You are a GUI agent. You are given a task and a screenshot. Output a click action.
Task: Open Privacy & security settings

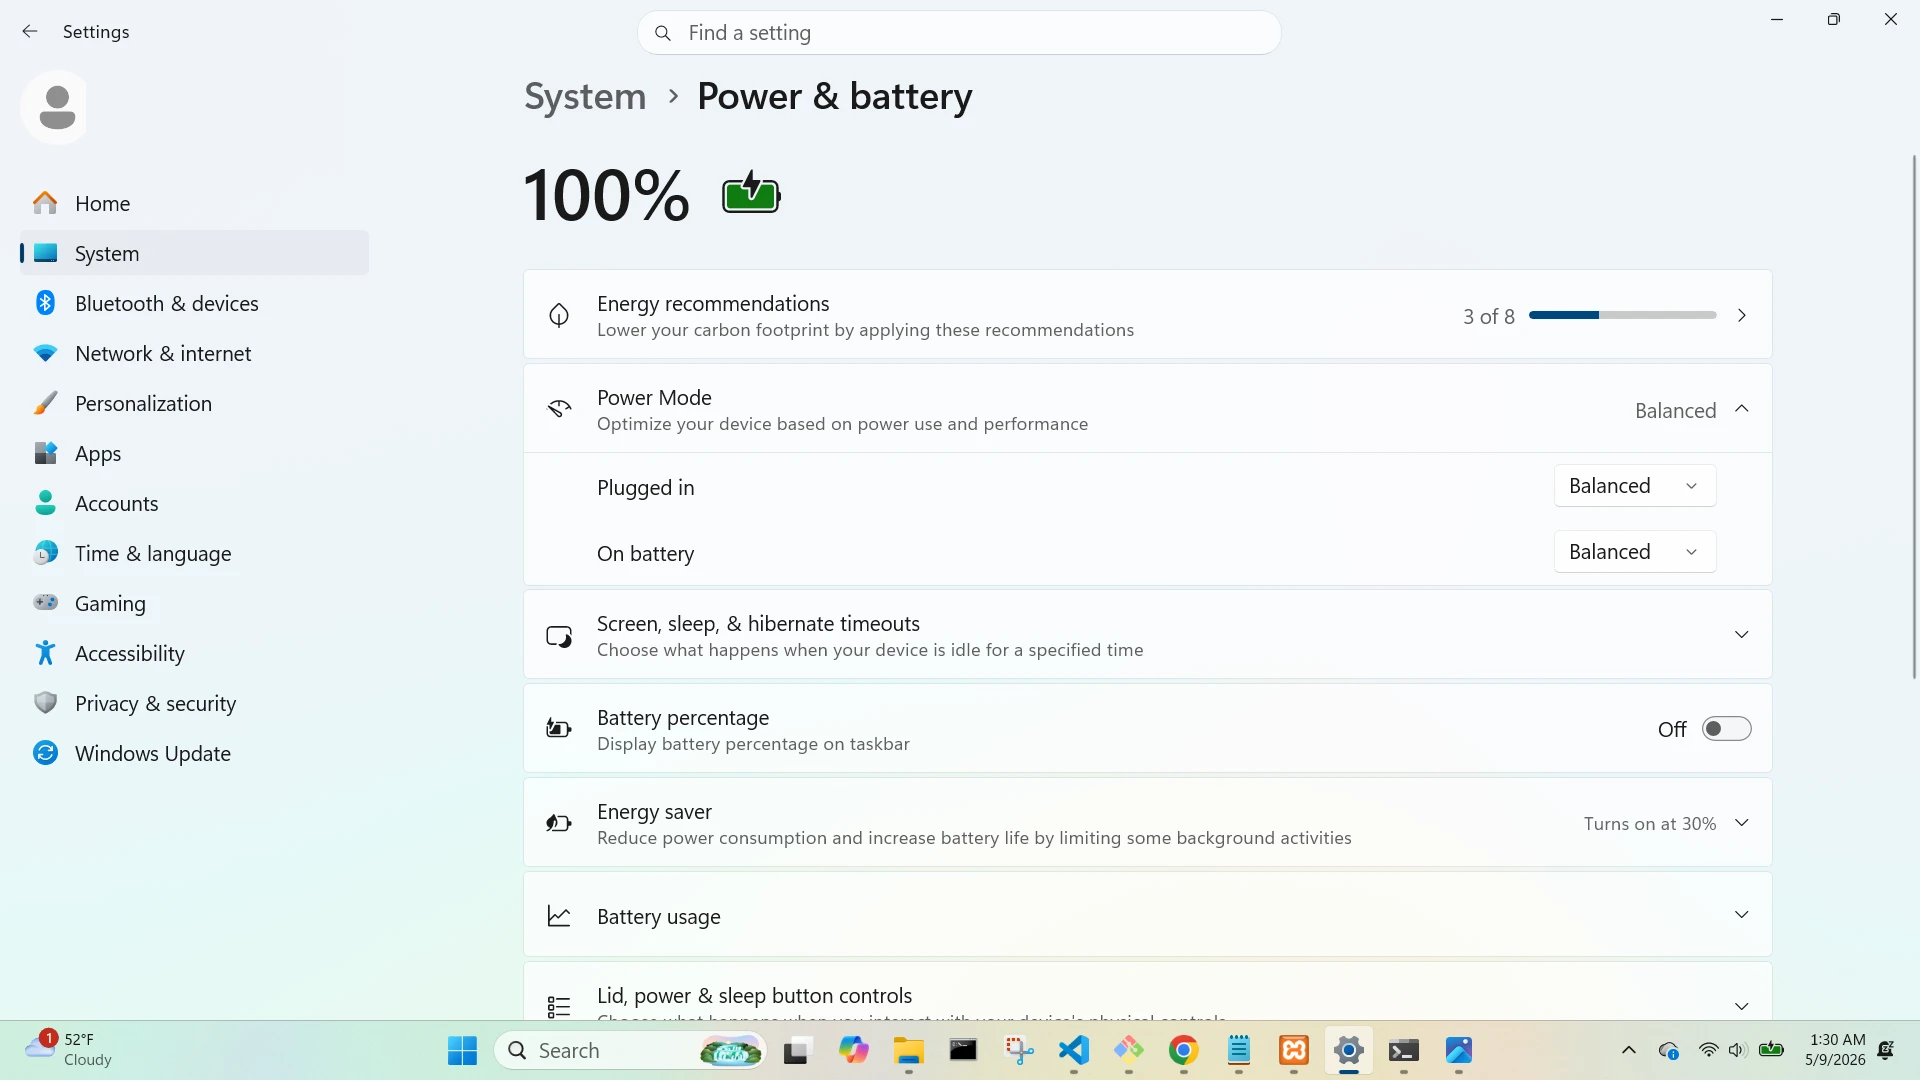(195, 703)
